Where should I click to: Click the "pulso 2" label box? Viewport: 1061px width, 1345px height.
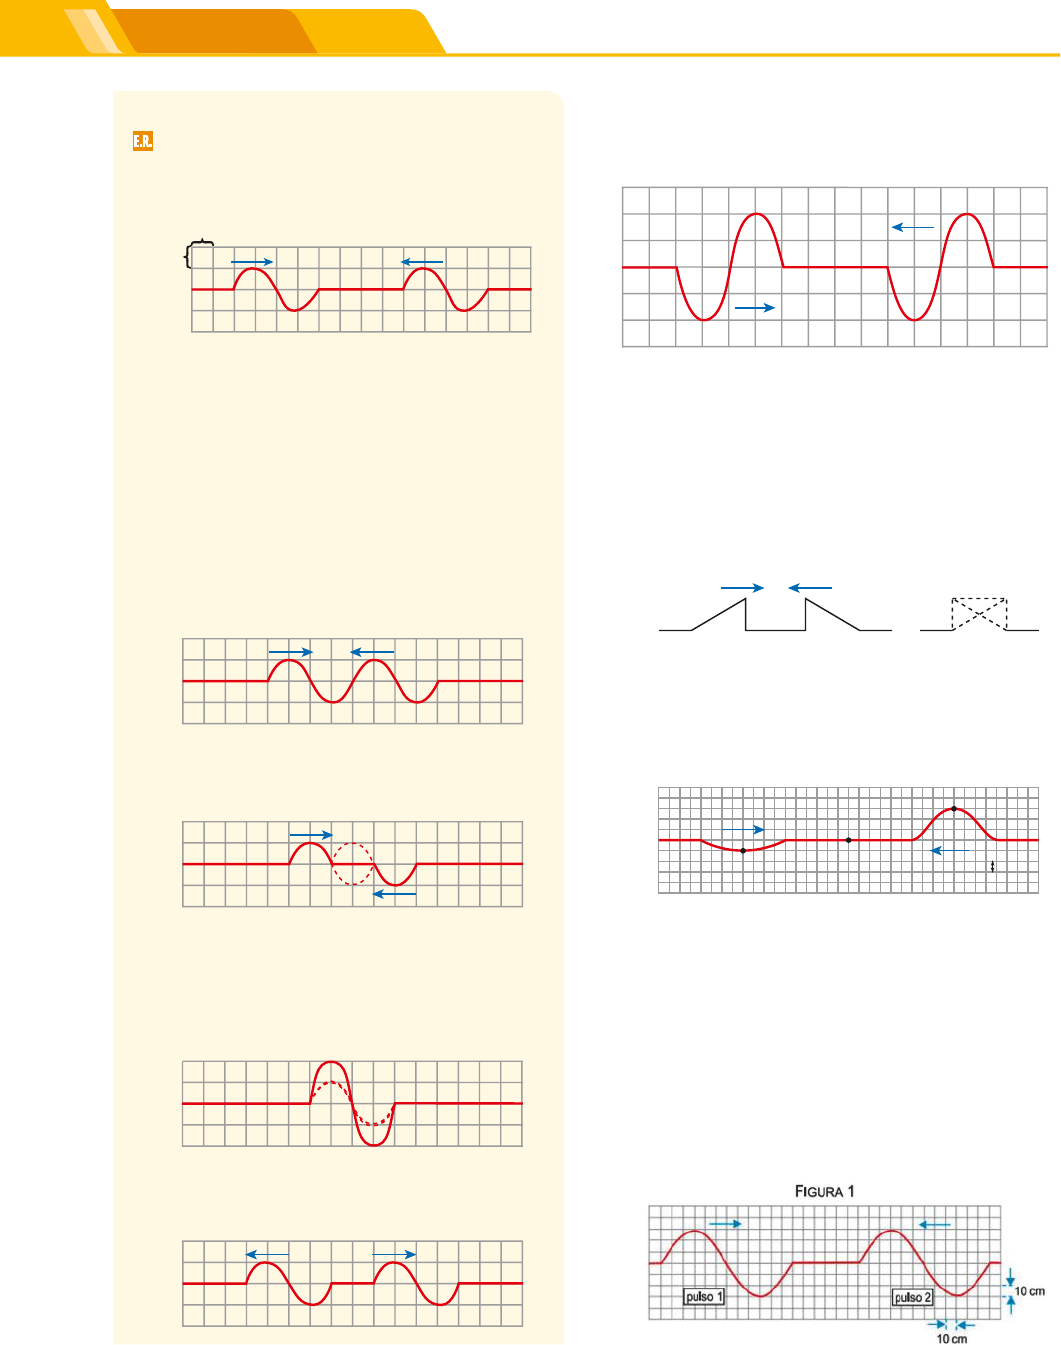pos(912,1297)
